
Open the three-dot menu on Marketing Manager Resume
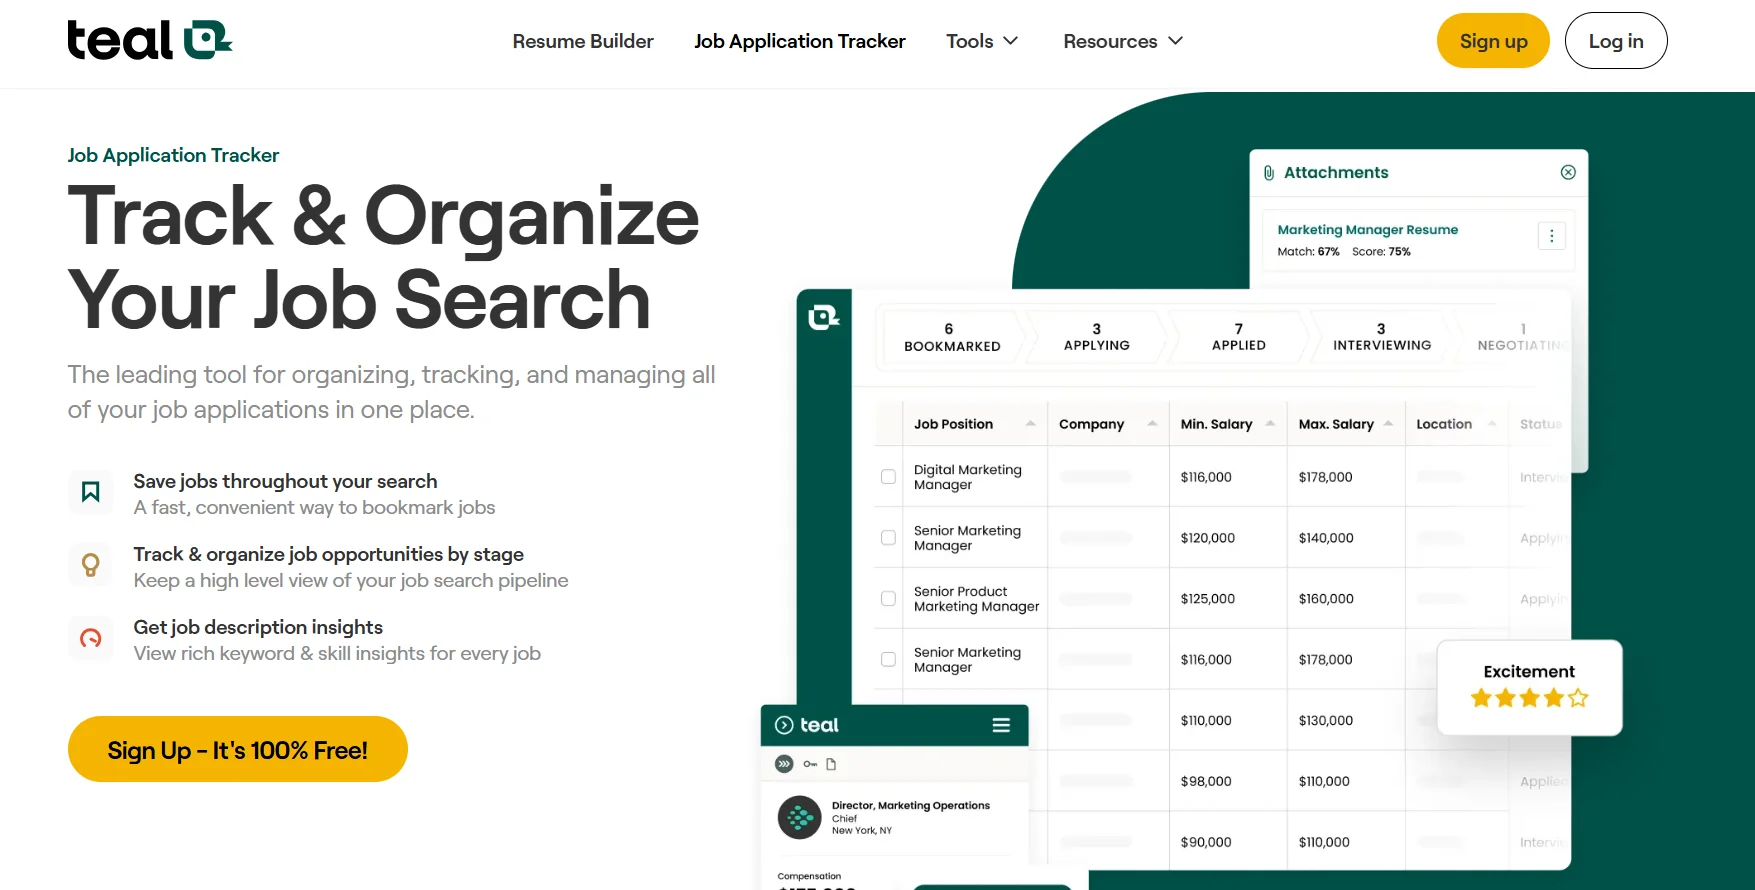[x=1551, y=236]
